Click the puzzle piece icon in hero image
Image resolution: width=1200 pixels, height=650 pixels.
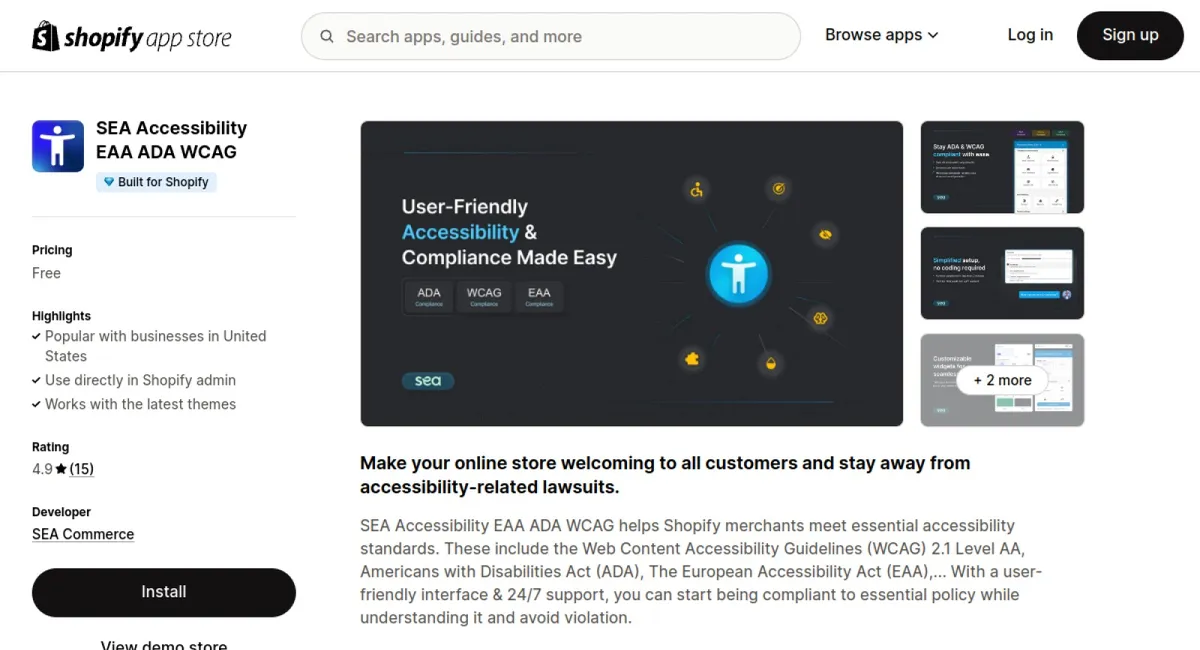click(691, 359)
